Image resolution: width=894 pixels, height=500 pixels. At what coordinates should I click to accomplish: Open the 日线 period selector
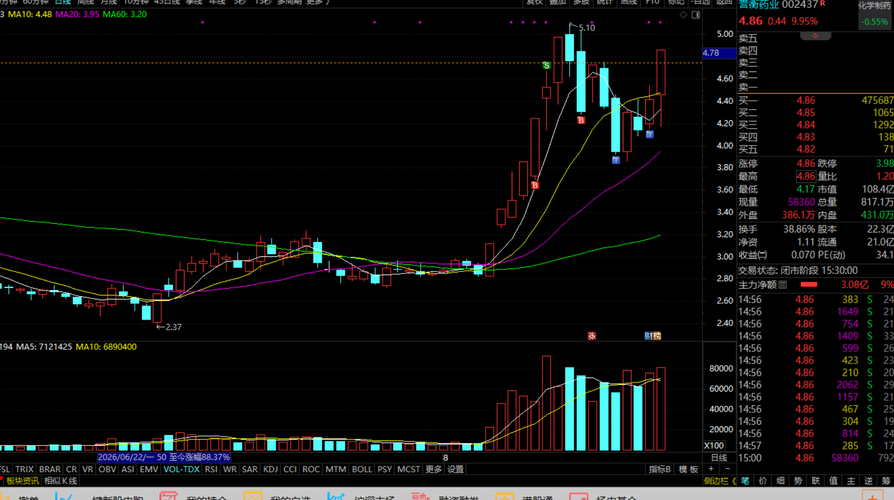[719, 458]
